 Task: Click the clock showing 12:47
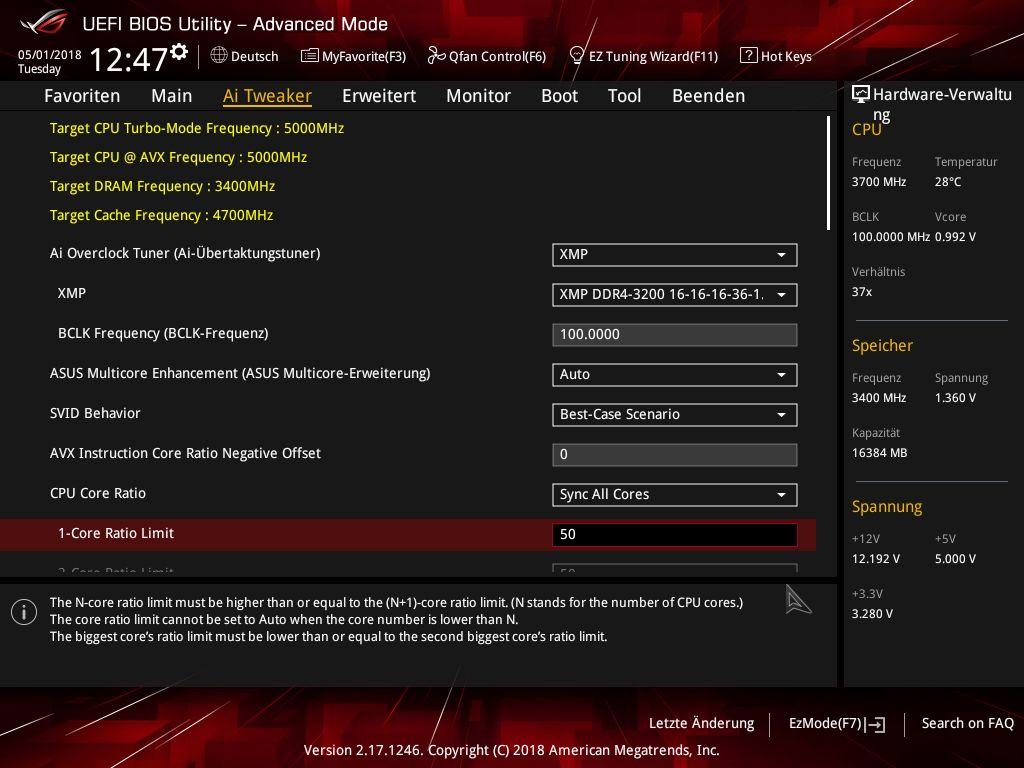[x=128, y=59]
